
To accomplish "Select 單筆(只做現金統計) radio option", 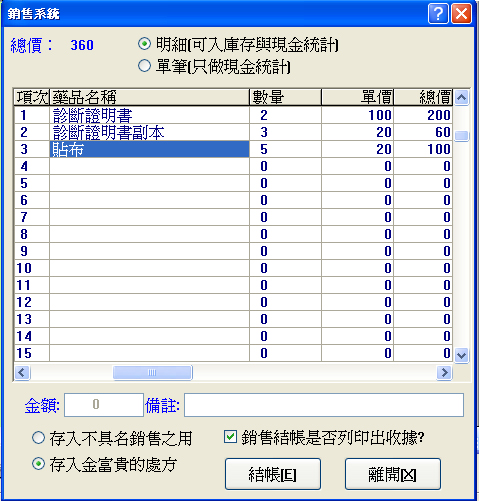I will point(144,66).
